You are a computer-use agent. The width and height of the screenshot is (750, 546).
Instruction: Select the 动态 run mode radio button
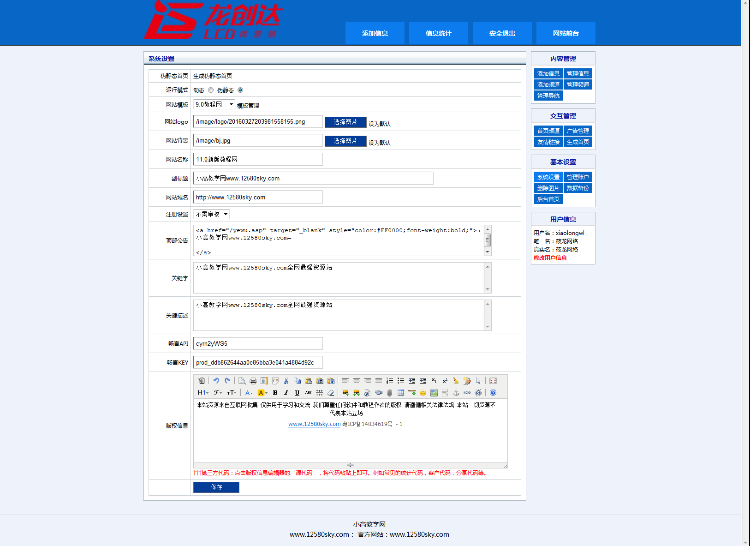coord(212,90)
